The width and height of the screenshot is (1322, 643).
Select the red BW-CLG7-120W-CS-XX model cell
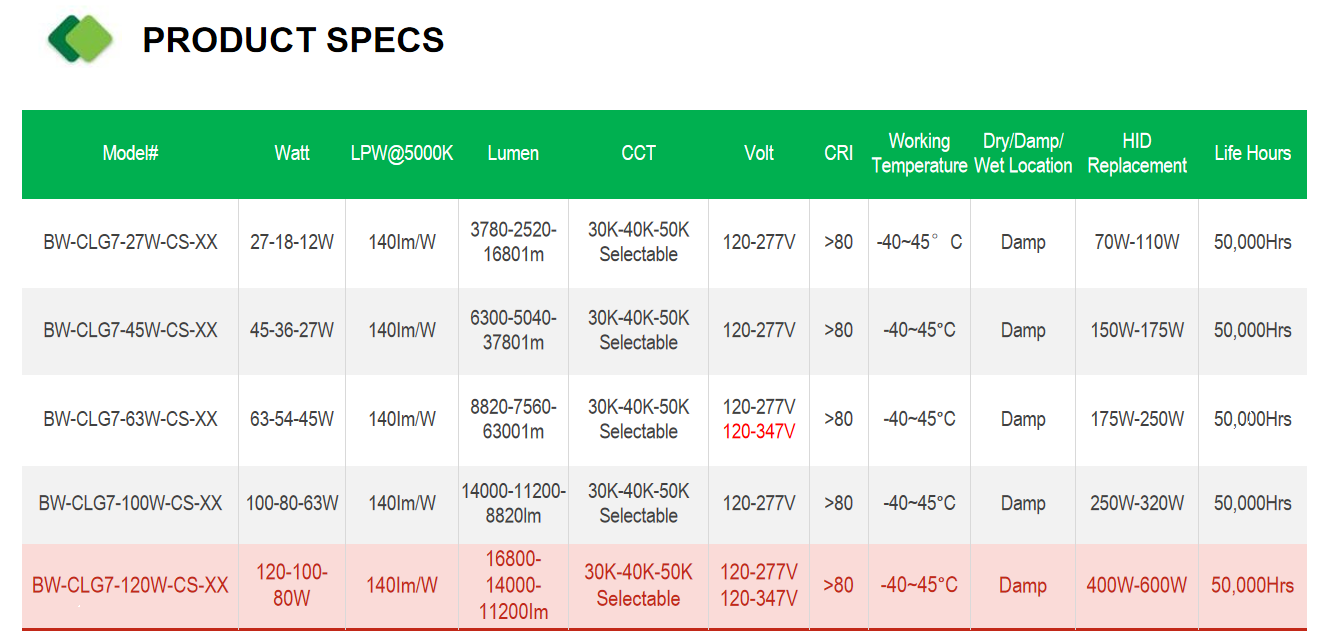[130, 586]
